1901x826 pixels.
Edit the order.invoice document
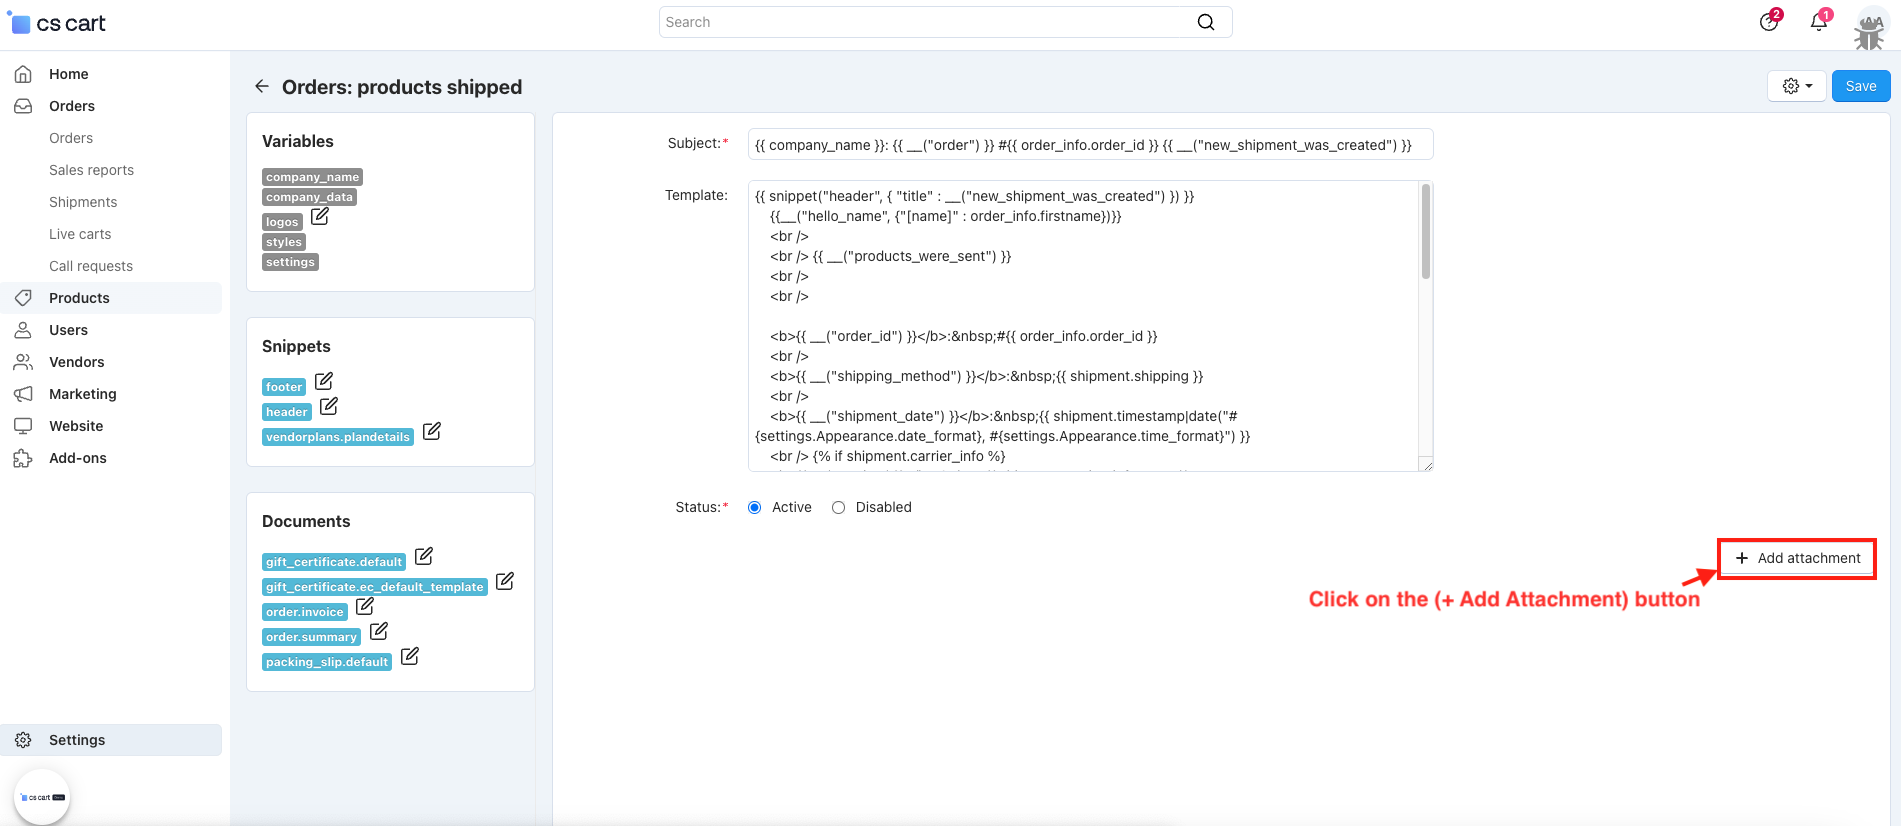click(x=365, y=606)
